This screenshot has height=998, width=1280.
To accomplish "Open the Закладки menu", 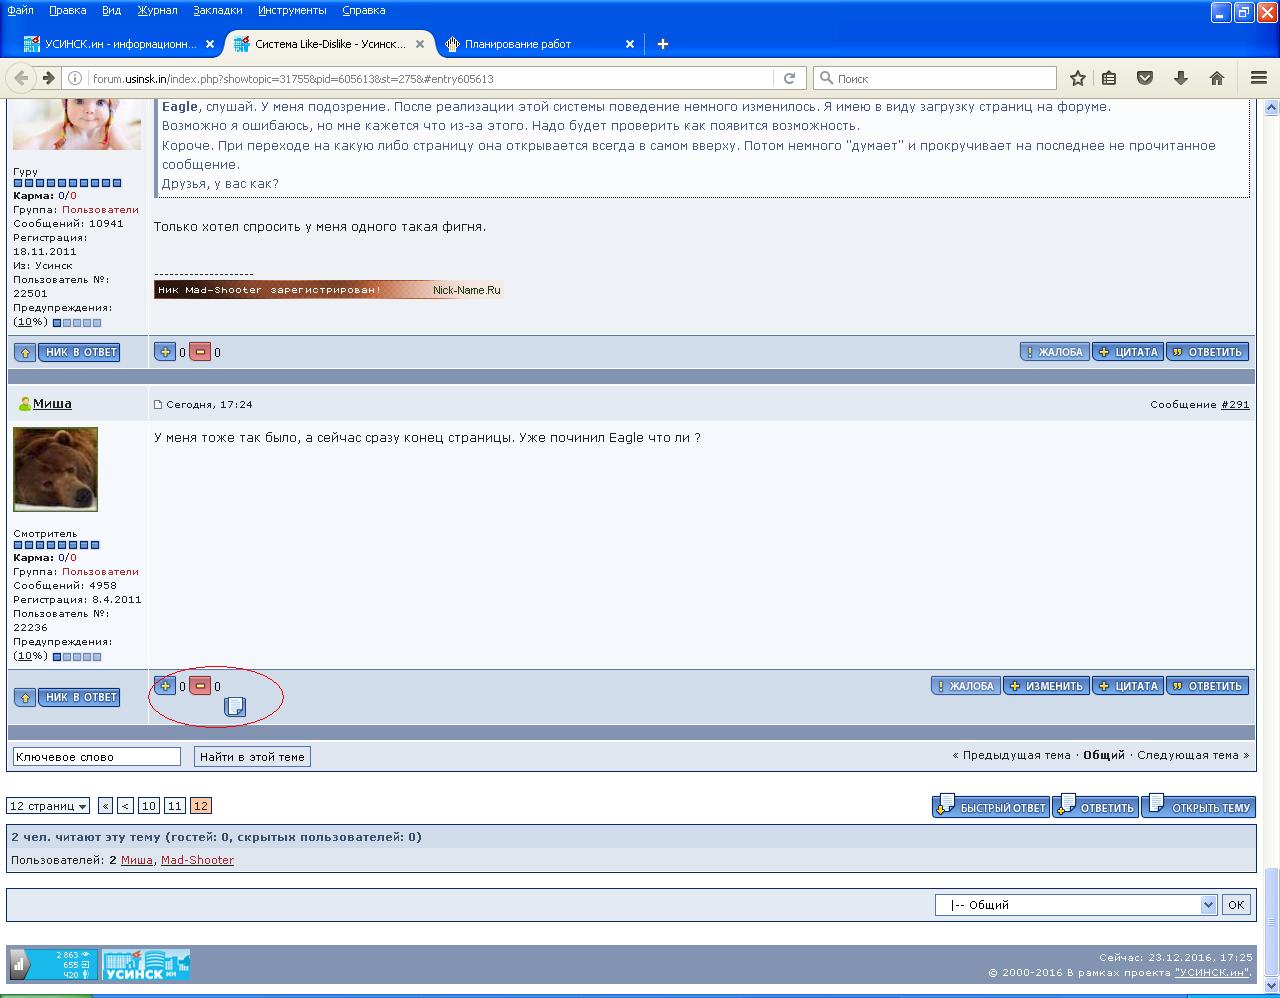I will click(217, 10).
